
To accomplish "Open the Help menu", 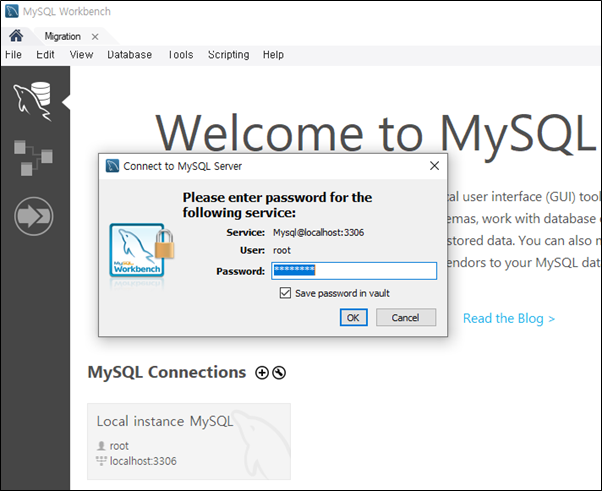I will click(273, 55).
